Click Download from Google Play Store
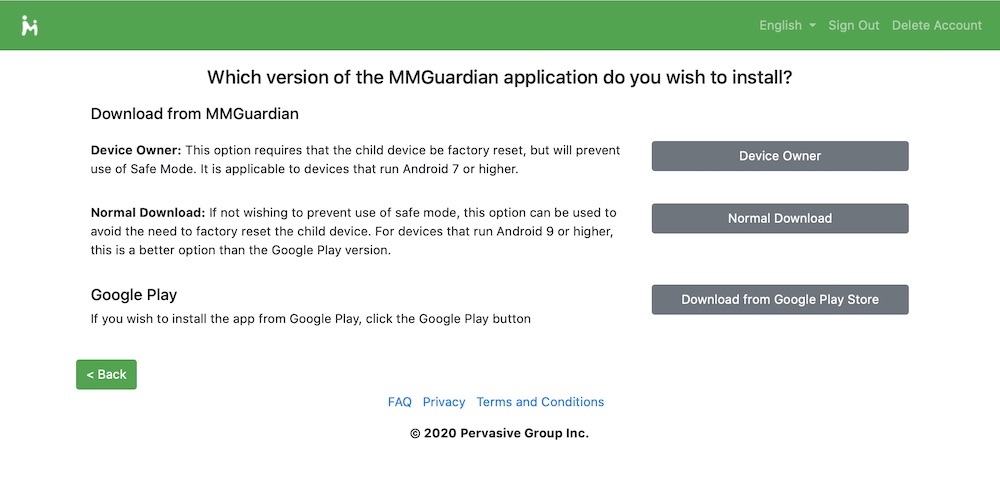Viewport: 1000px width, 500px height. pyautogui.click(x=780, y=299)
